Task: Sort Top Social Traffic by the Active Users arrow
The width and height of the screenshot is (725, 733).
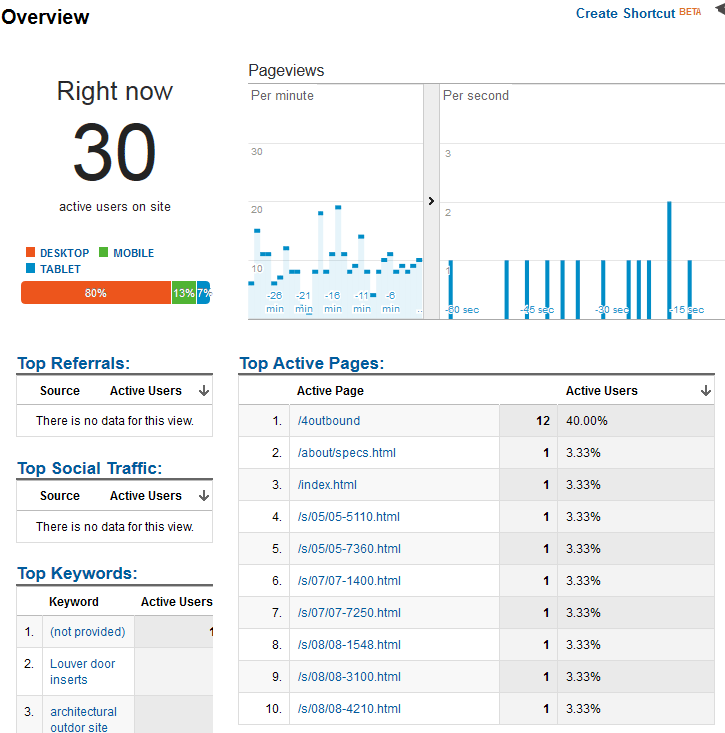Action: 204,496
